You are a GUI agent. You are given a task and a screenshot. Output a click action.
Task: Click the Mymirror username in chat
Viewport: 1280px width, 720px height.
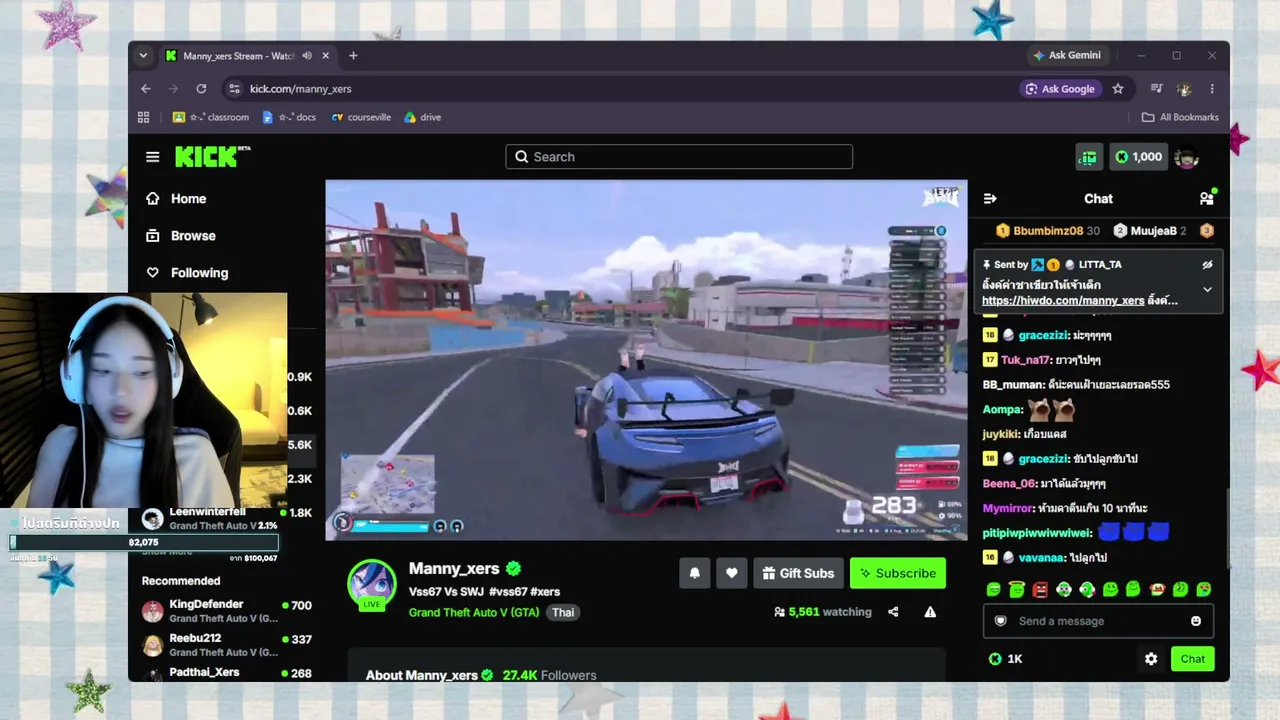(x=1008, y=508)
